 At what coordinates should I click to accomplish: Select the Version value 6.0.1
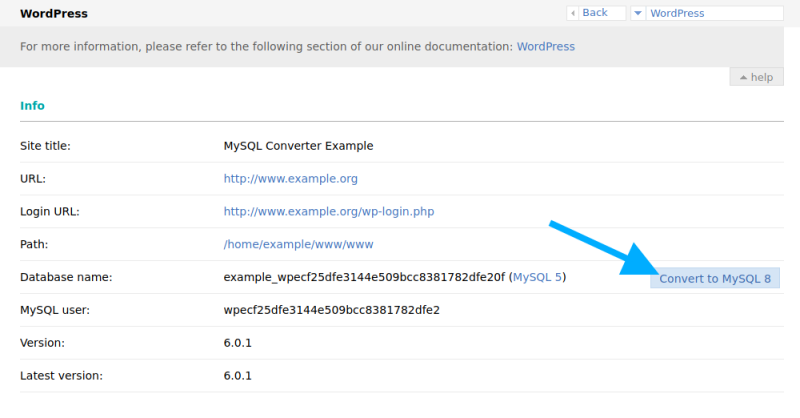click(x=238, y=343)
